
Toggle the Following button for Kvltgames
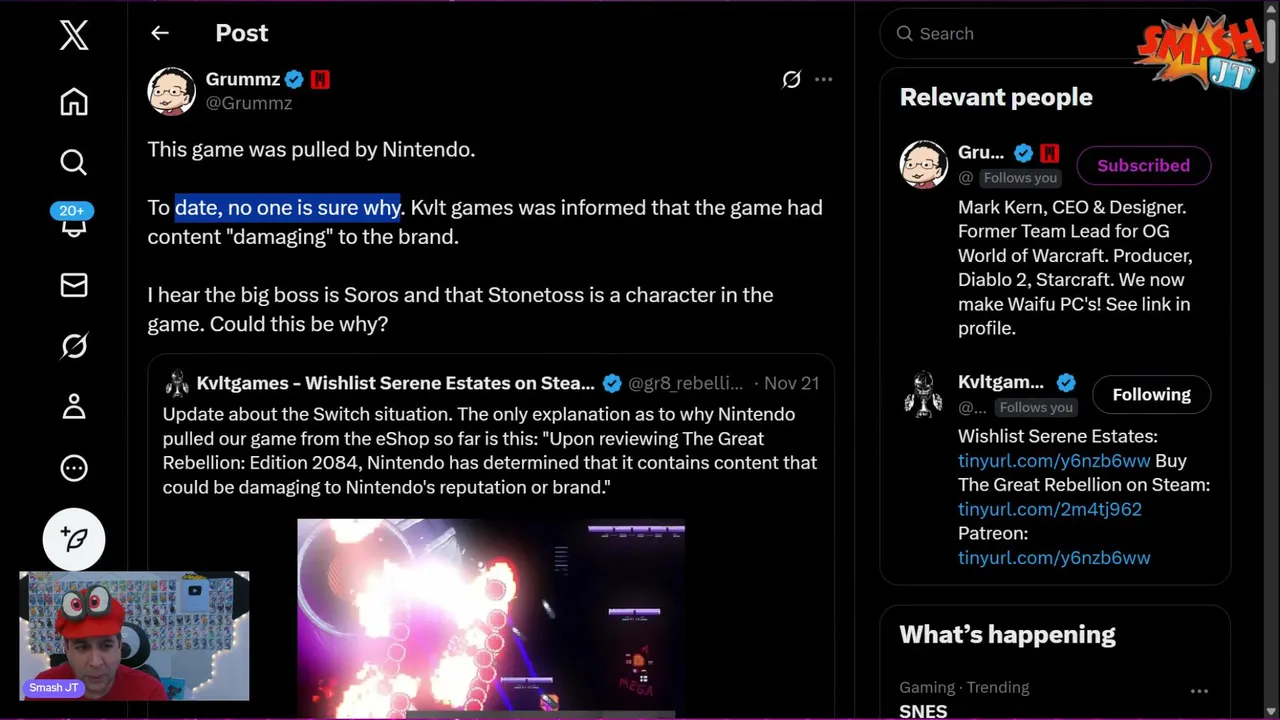(1151, 395)
